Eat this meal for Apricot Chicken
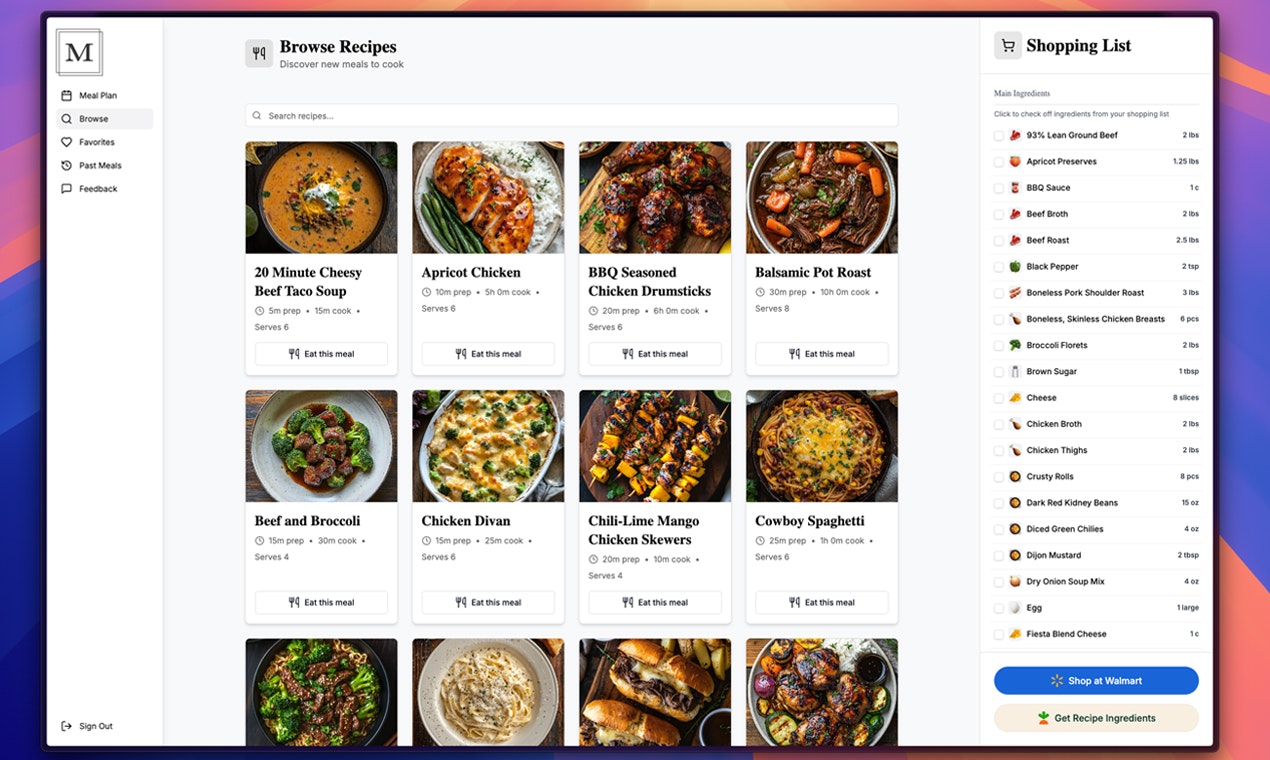The image size is (1270, 760). pos(488,354)
